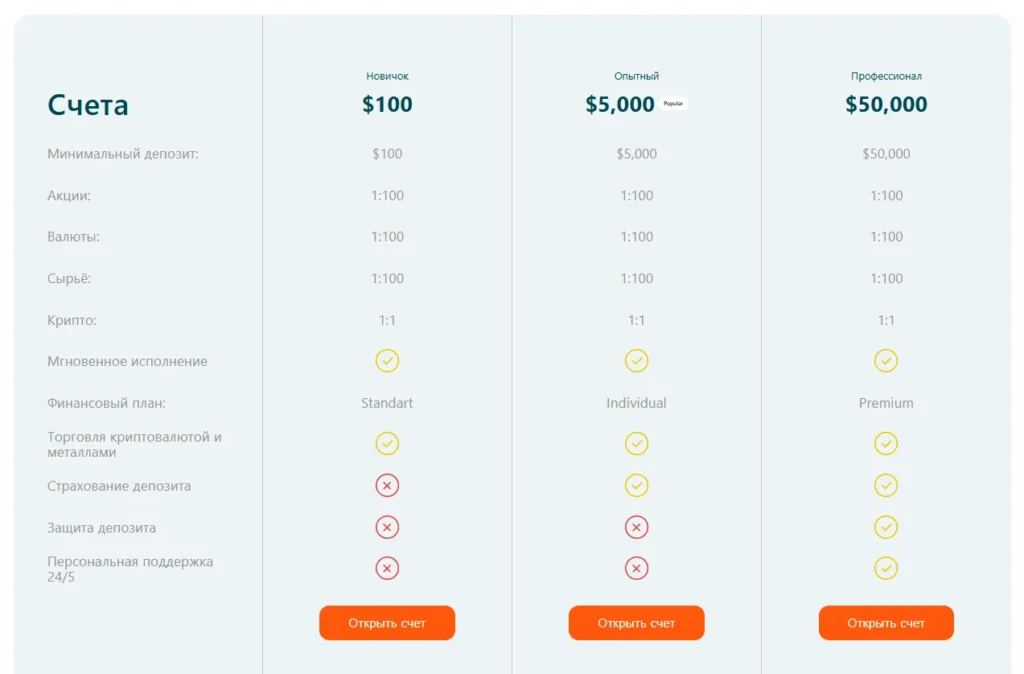Select the Новичок plan title
Screen dimensions: 1024x674
coord(387,76)
